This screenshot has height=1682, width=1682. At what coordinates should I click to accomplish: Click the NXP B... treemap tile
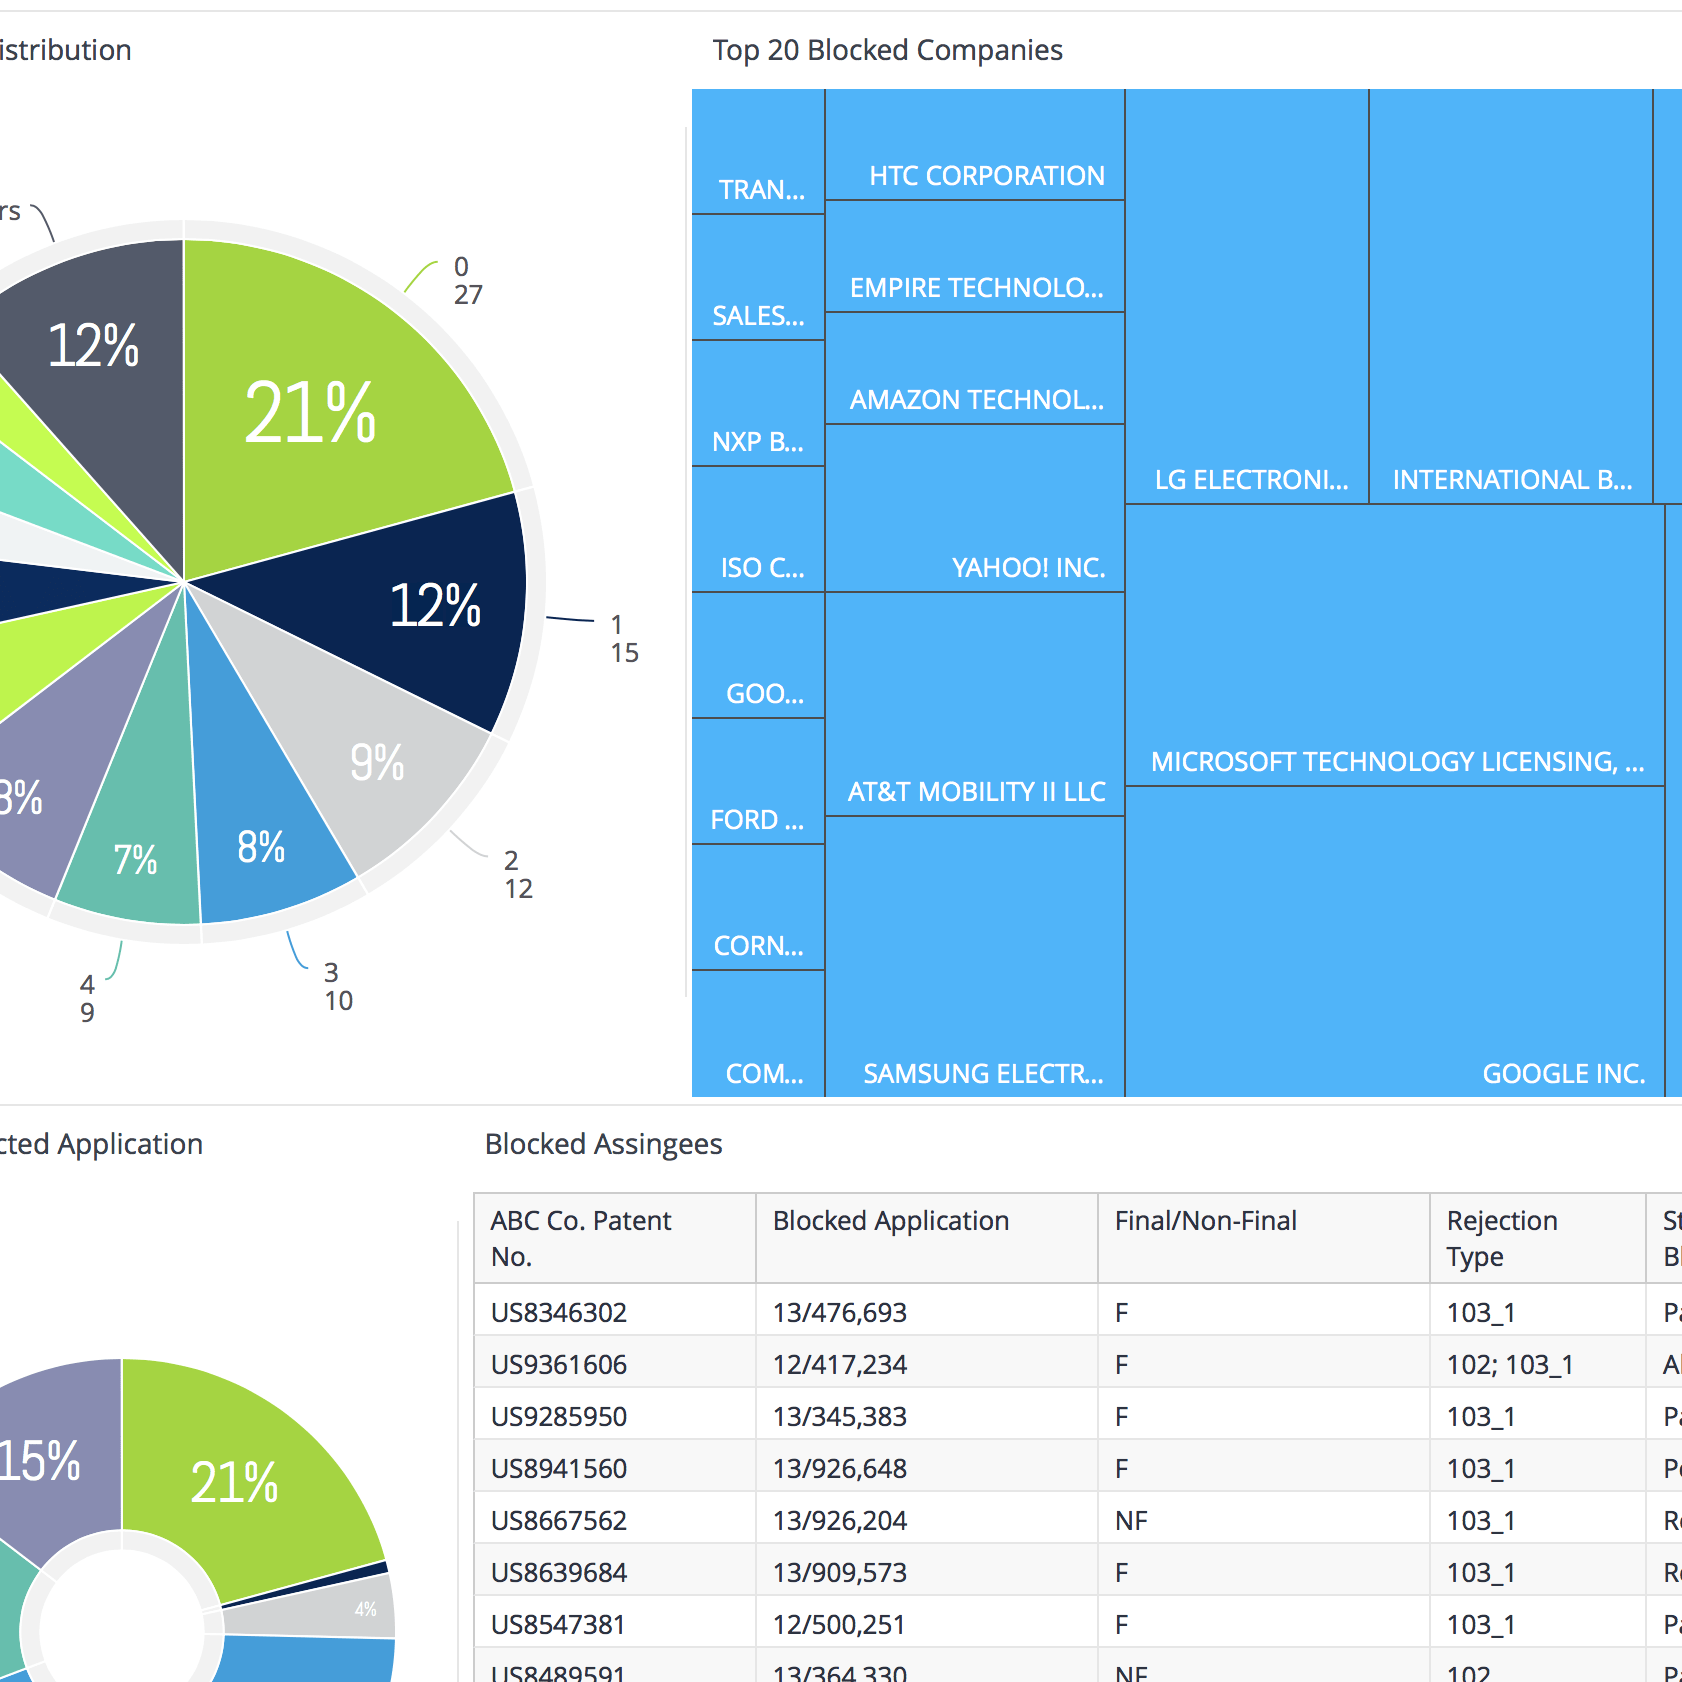758,404
